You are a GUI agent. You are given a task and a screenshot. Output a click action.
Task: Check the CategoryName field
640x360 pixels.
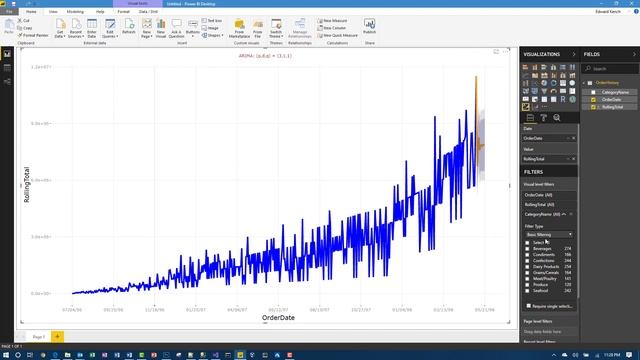pos(593,92)
